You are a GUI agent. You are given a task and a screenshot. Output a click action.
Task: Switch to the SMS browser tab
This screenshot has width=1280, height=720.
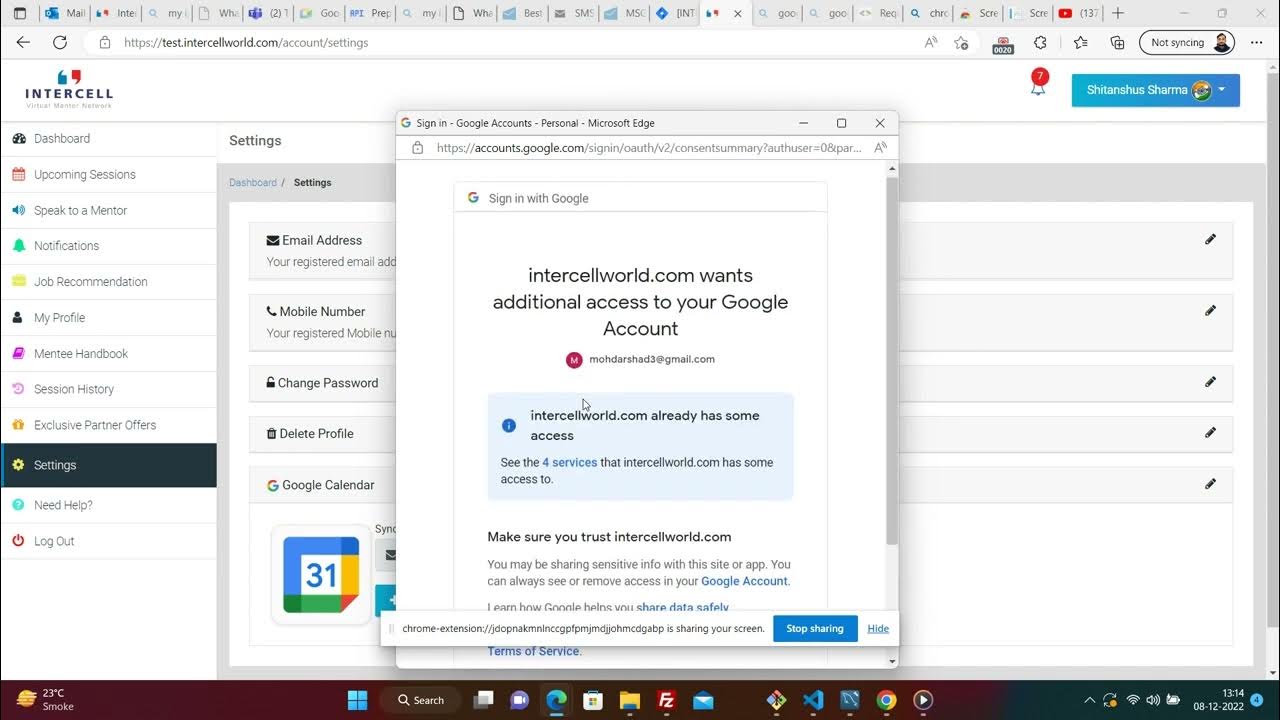click(x=573, y=13)
